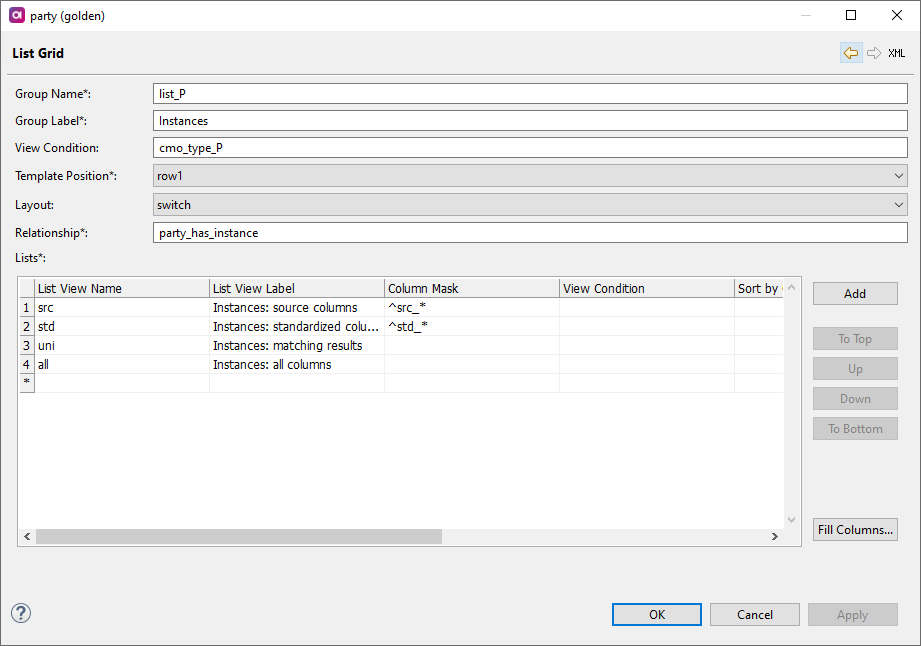Confirm with the OK button
Image resolution: width=921 pixels, height=646 pixels.
coord(657,615)
